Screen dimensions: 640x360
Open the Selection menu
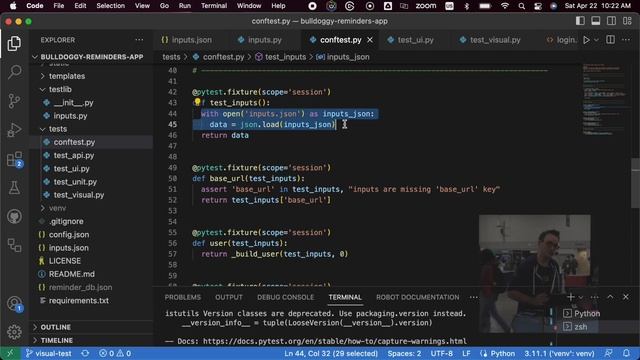point(111,6)
